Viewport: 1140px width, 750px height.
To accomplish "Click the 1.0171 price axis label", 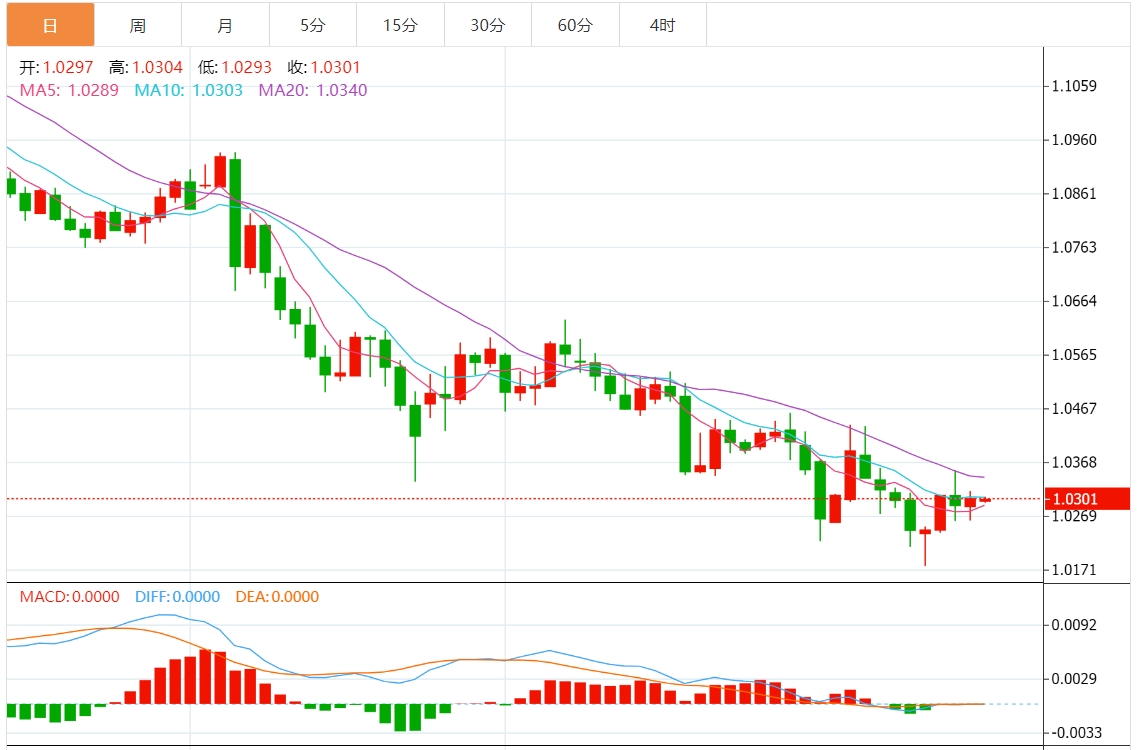I will [x=1074, y=570].
